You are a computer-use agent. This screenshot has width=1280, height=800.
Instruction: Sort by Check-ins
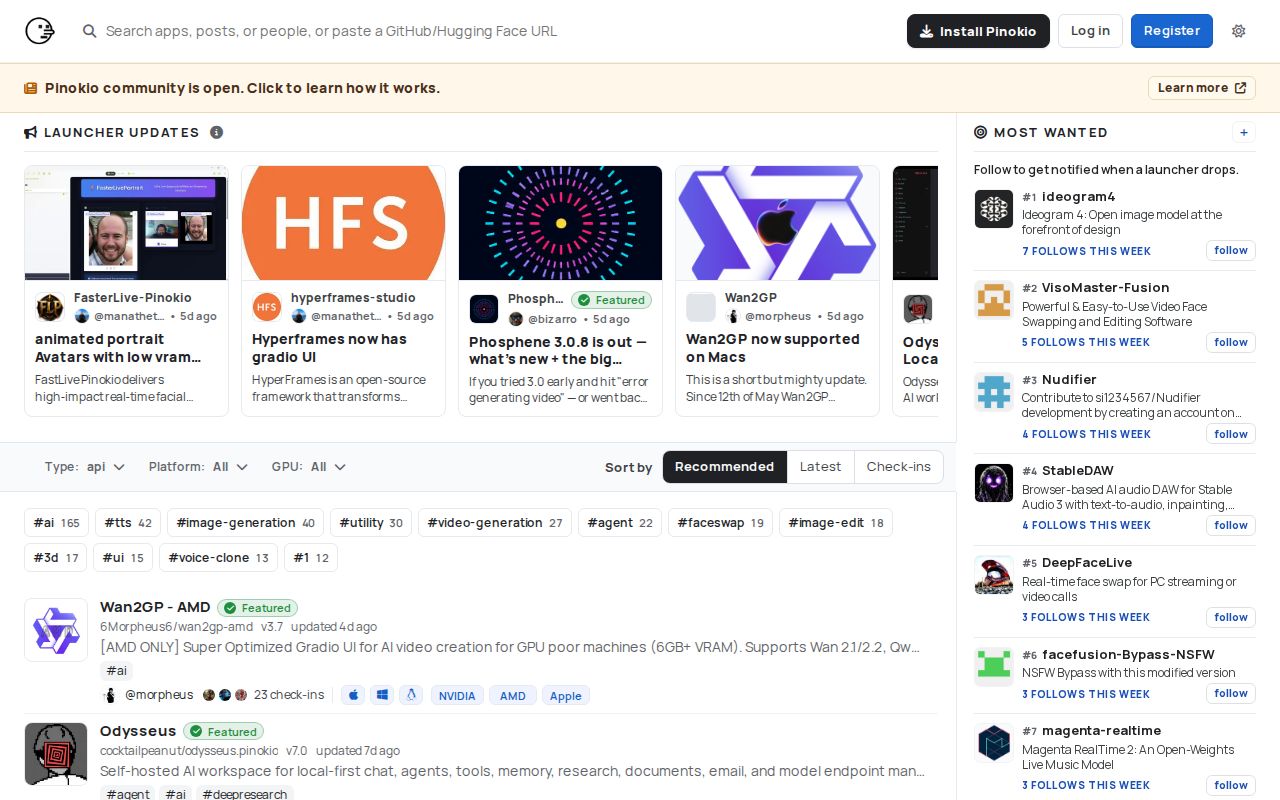coord(898,467)
